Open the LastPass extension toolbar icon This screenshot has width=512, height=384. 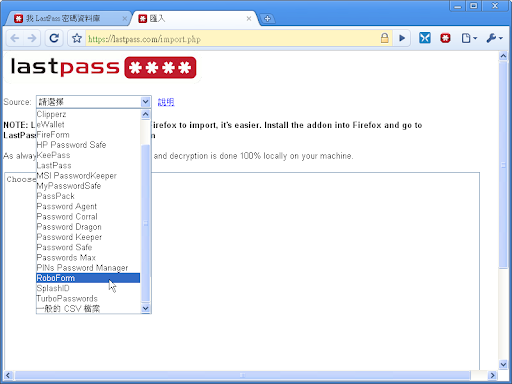445,38
